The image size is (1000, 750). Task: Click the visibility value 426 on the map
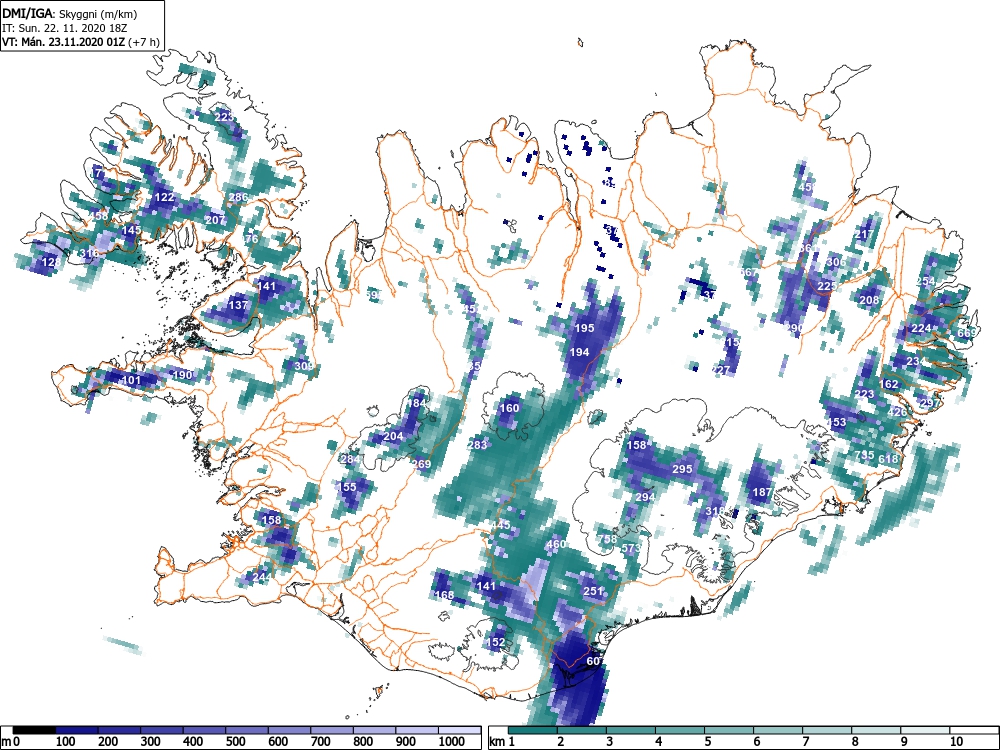coord(897,412)
